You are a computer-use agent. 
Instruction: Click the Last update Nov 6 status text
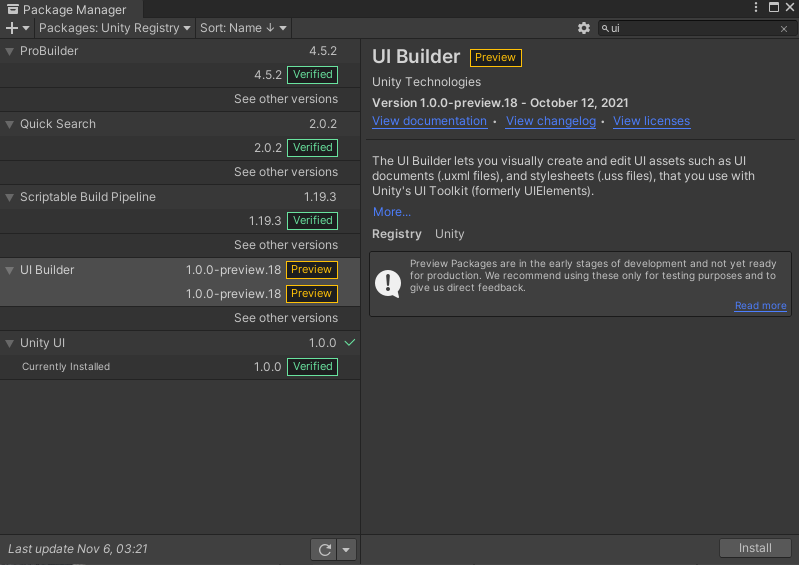(78, 549)
